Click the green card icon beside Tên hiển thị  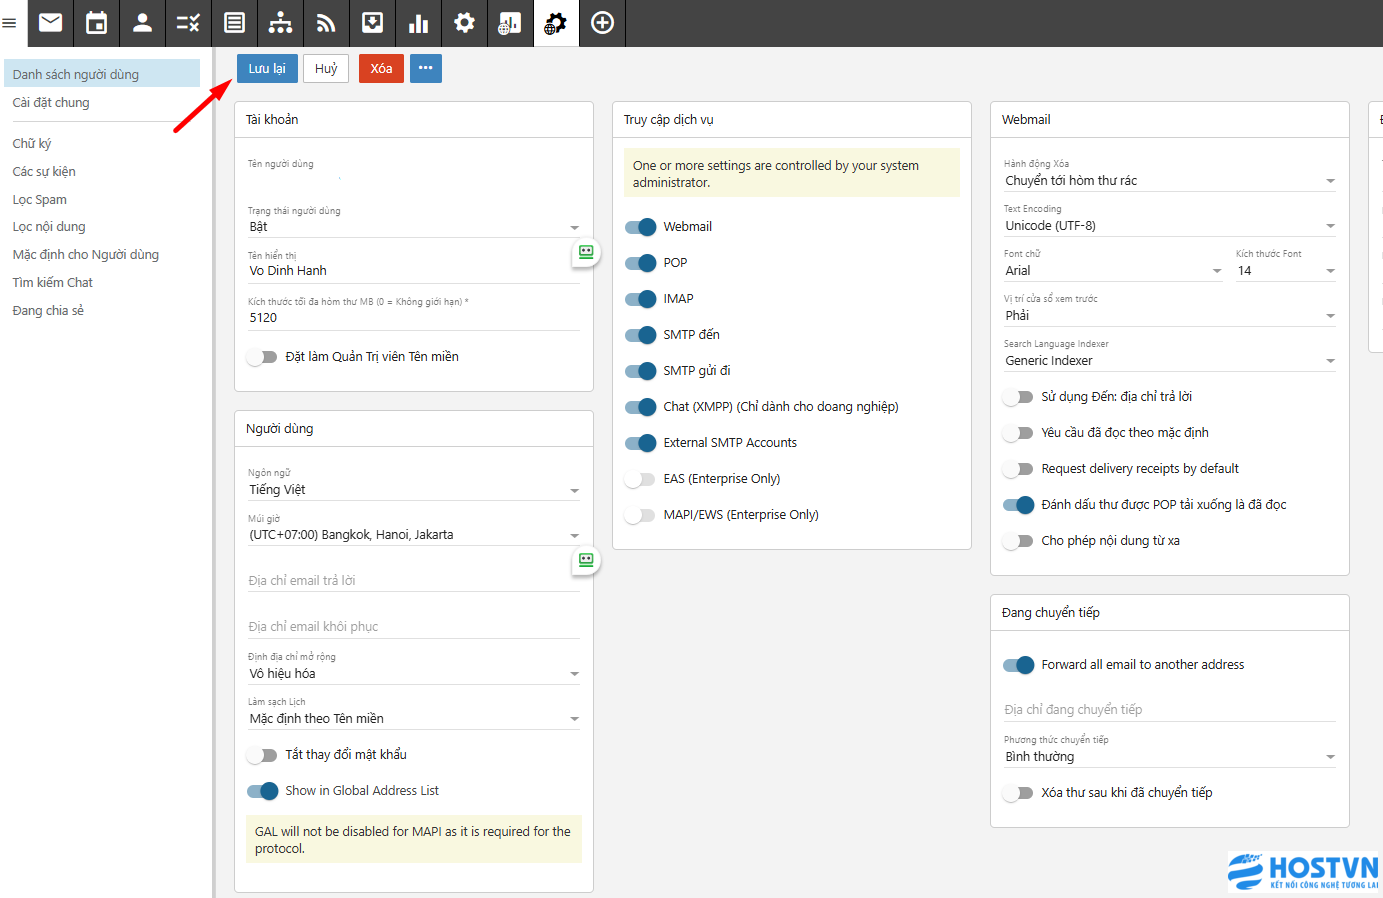point(586,252)
